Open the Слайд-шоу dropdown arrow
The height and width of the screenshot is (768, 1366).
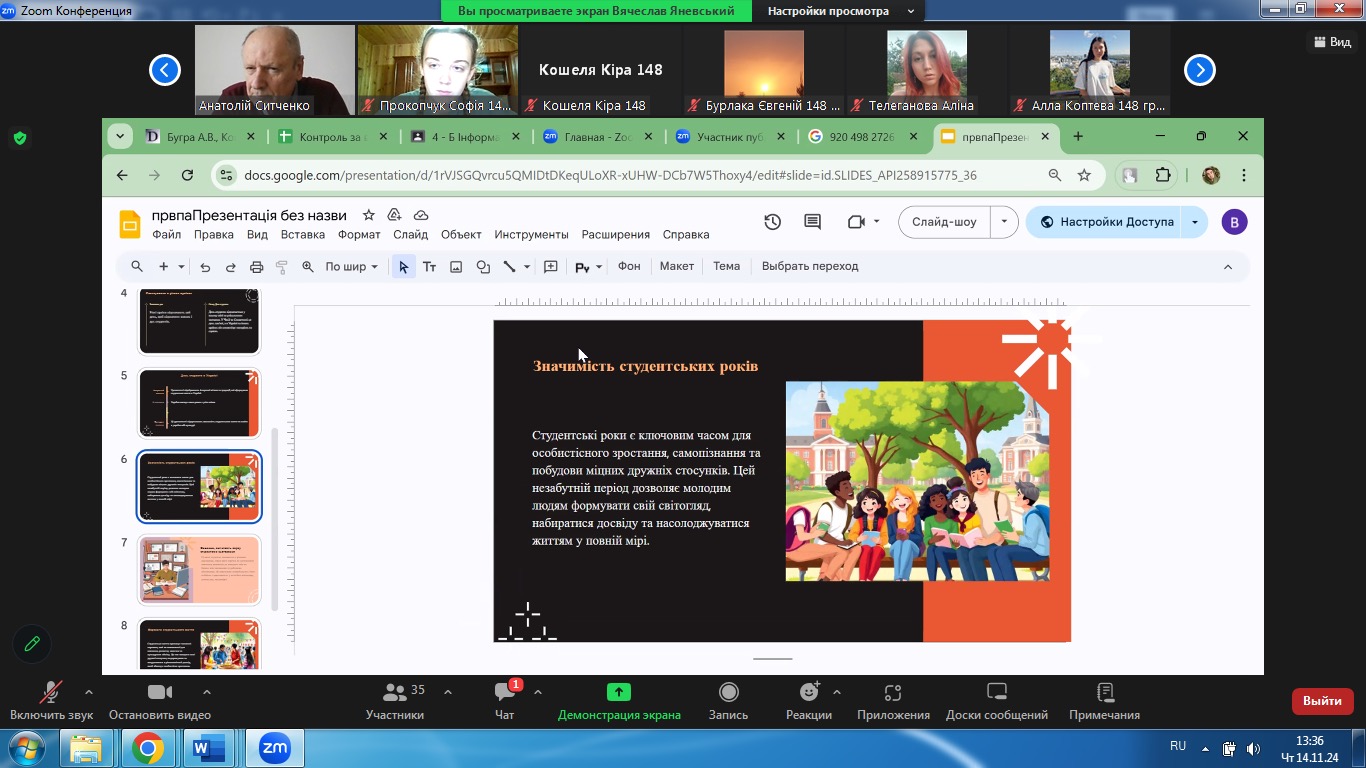point(1004,222)
